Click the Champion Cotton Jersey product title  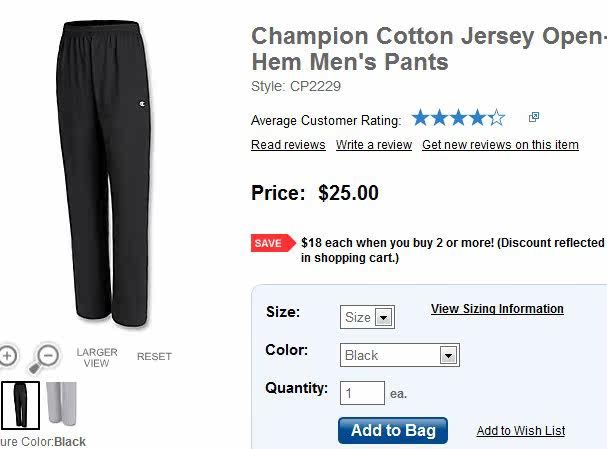(428, 49)
